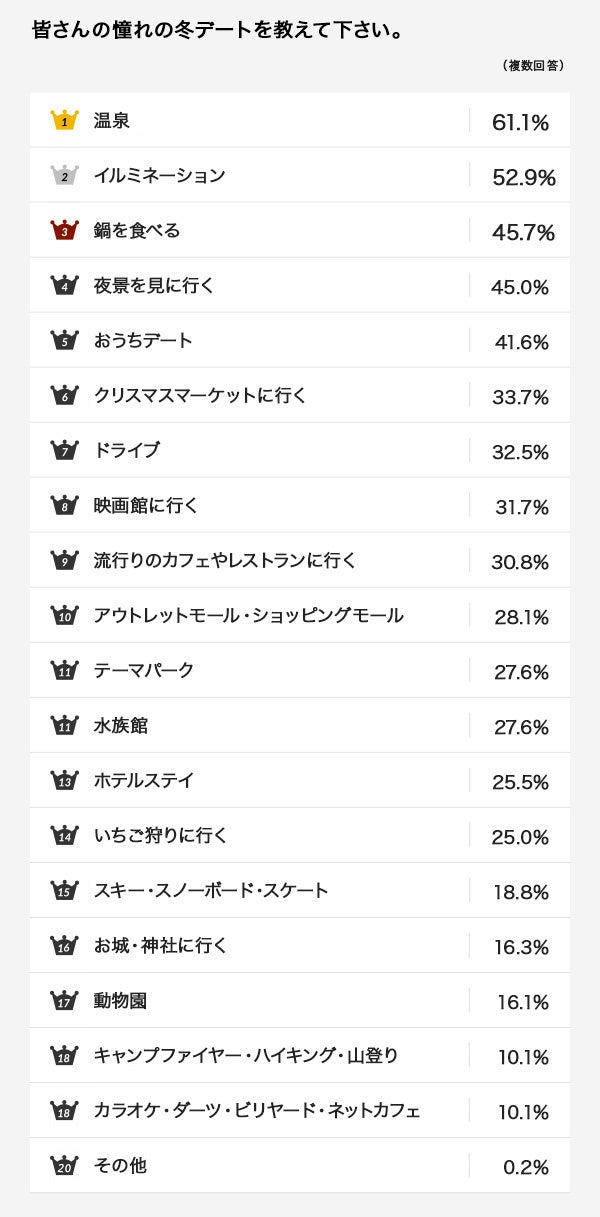
Task: Click the （複数回答） note
Action: point(533,66)
